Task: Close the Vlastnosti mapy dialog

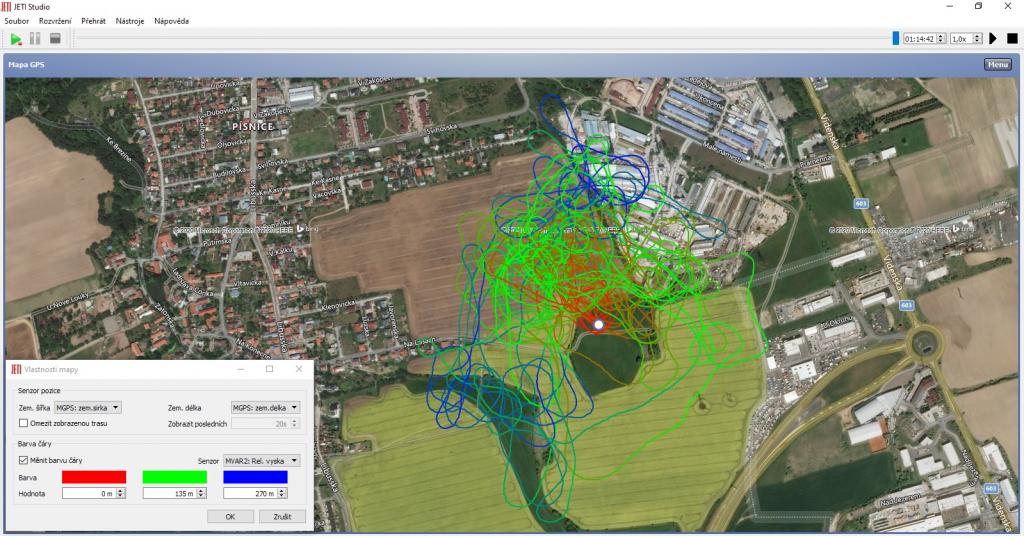Action: [x=298, y=369]
